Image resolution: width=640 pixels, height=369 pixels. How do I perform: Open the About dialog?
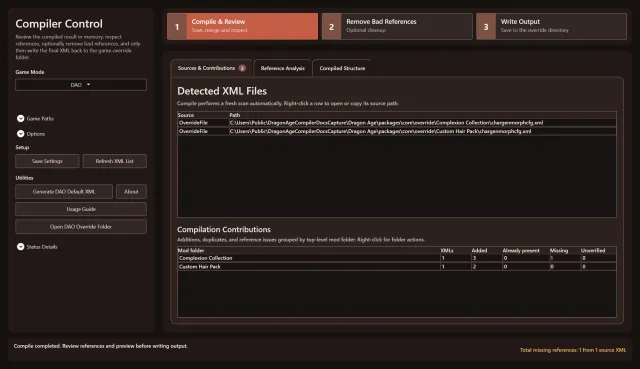(x=131, y=191)
